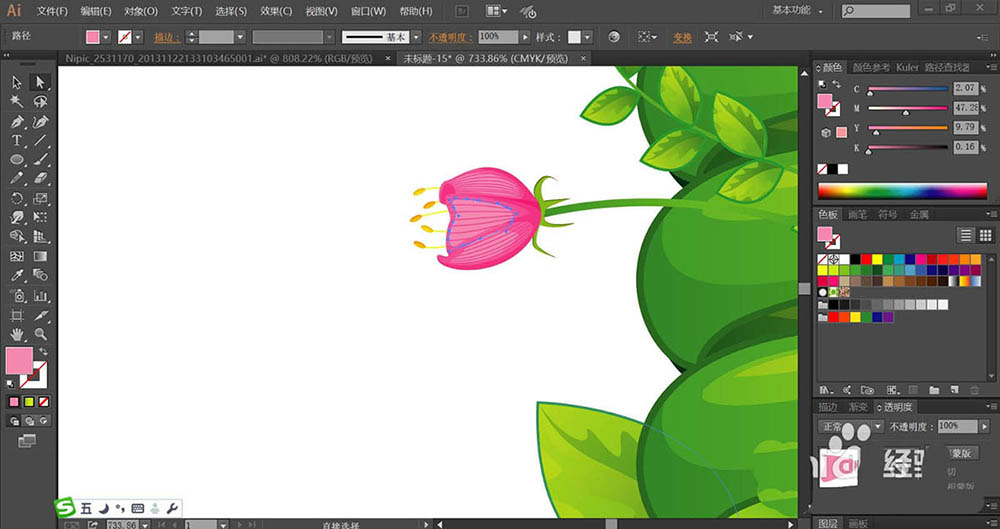This screenshot has height=529, width=1000.
Task: Select the Eyedropper tool
Action: [x=17, y=276]
